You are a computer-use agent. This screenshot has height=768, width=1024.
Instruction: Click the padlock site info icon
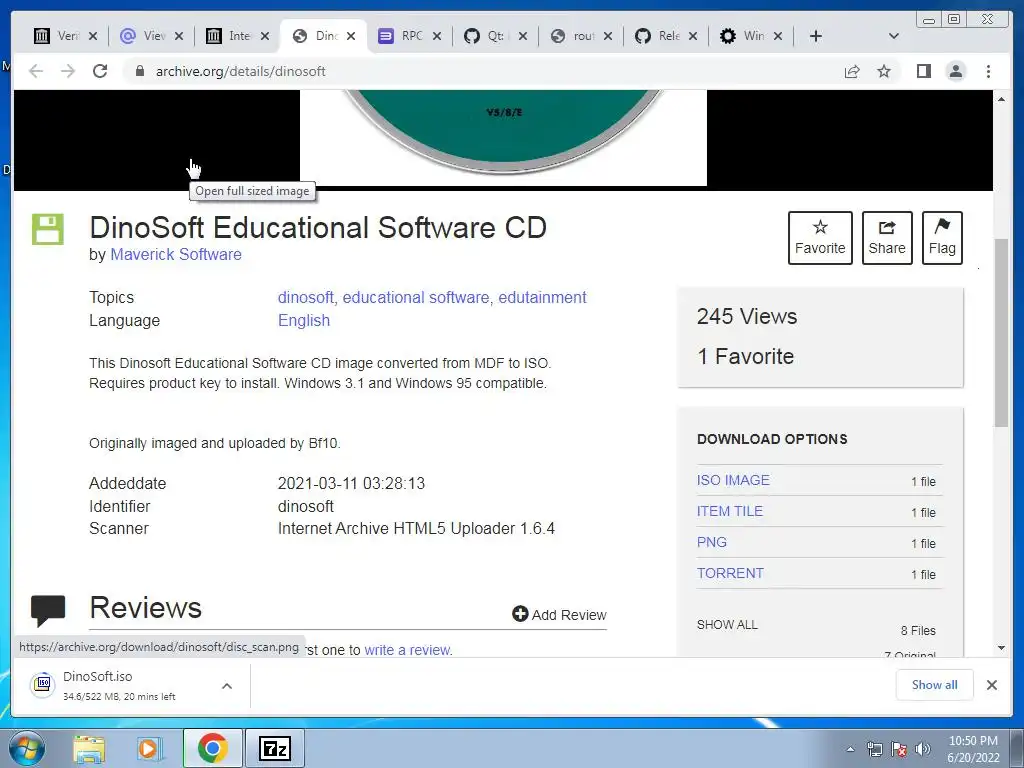pyautogui.click(x=139, y=71)
